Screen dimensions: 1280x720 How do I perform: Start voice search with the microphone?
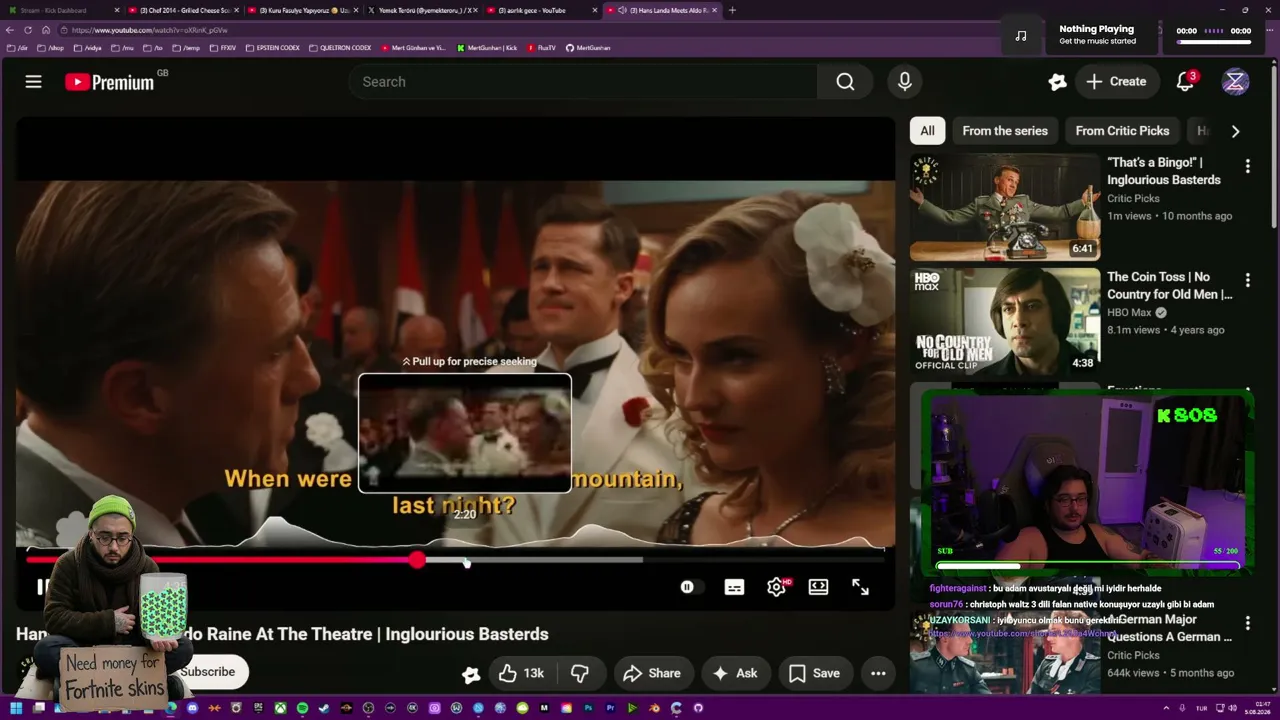tap(904, 82)
